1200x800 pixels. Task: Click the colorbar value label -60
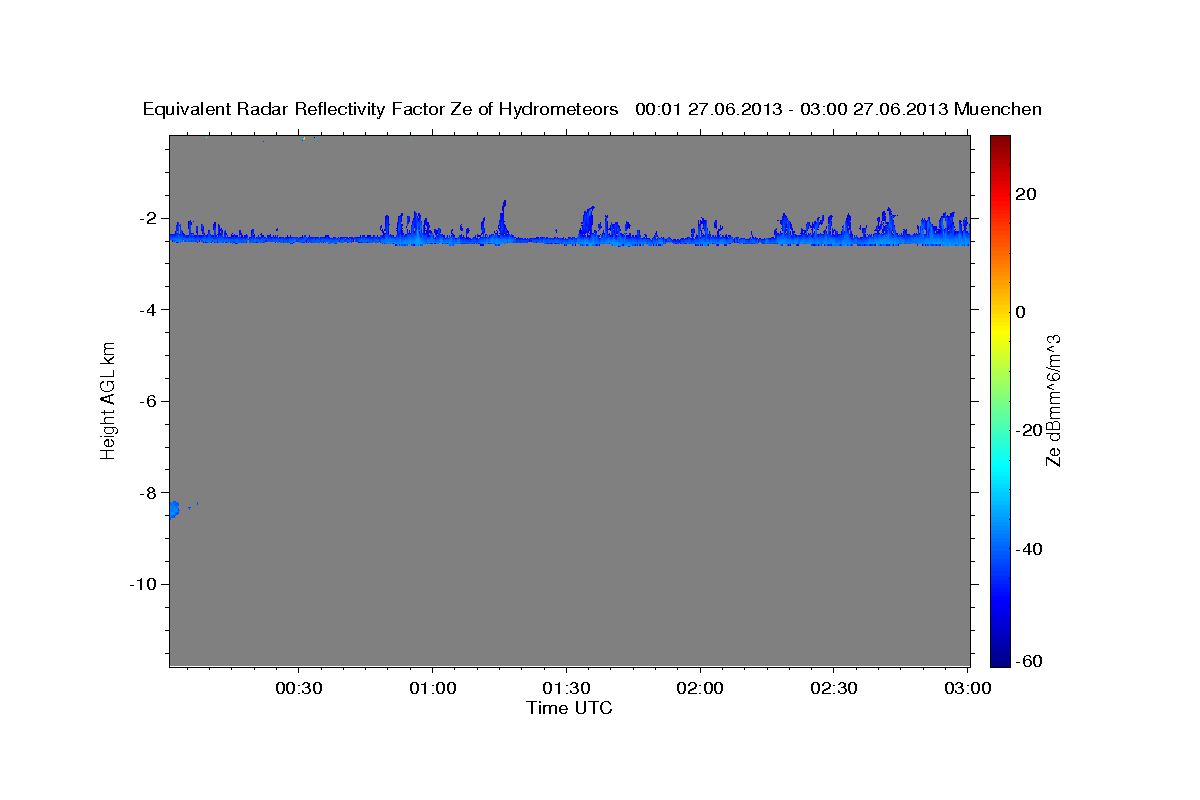tap(1029, 661)
